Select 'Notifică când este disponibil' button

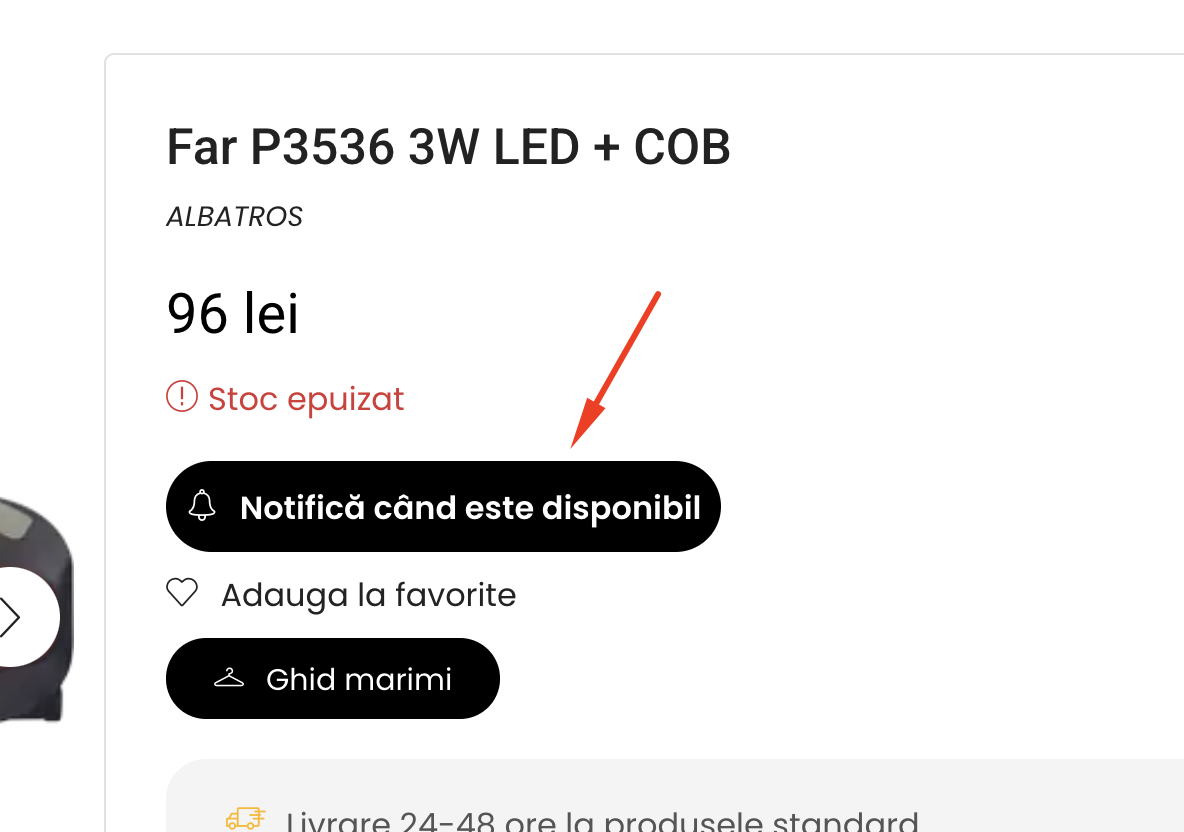[x=443, y=507]
